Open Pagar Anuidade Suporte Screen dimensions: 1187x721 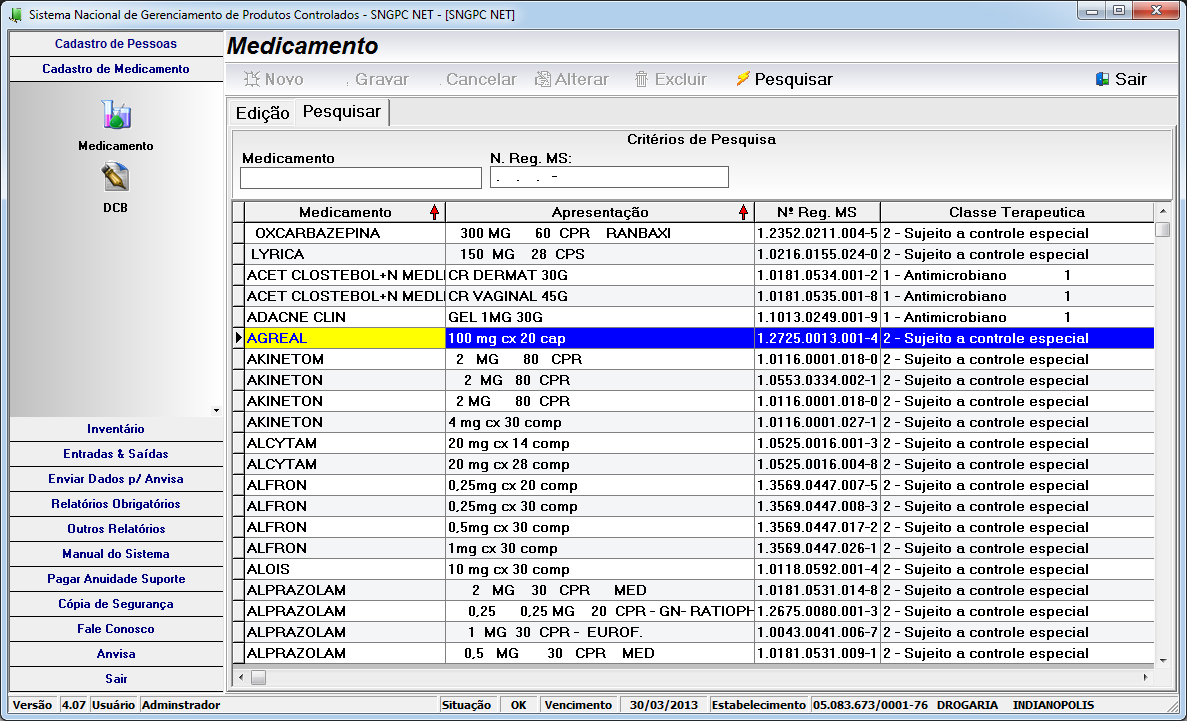click(116, 579)
